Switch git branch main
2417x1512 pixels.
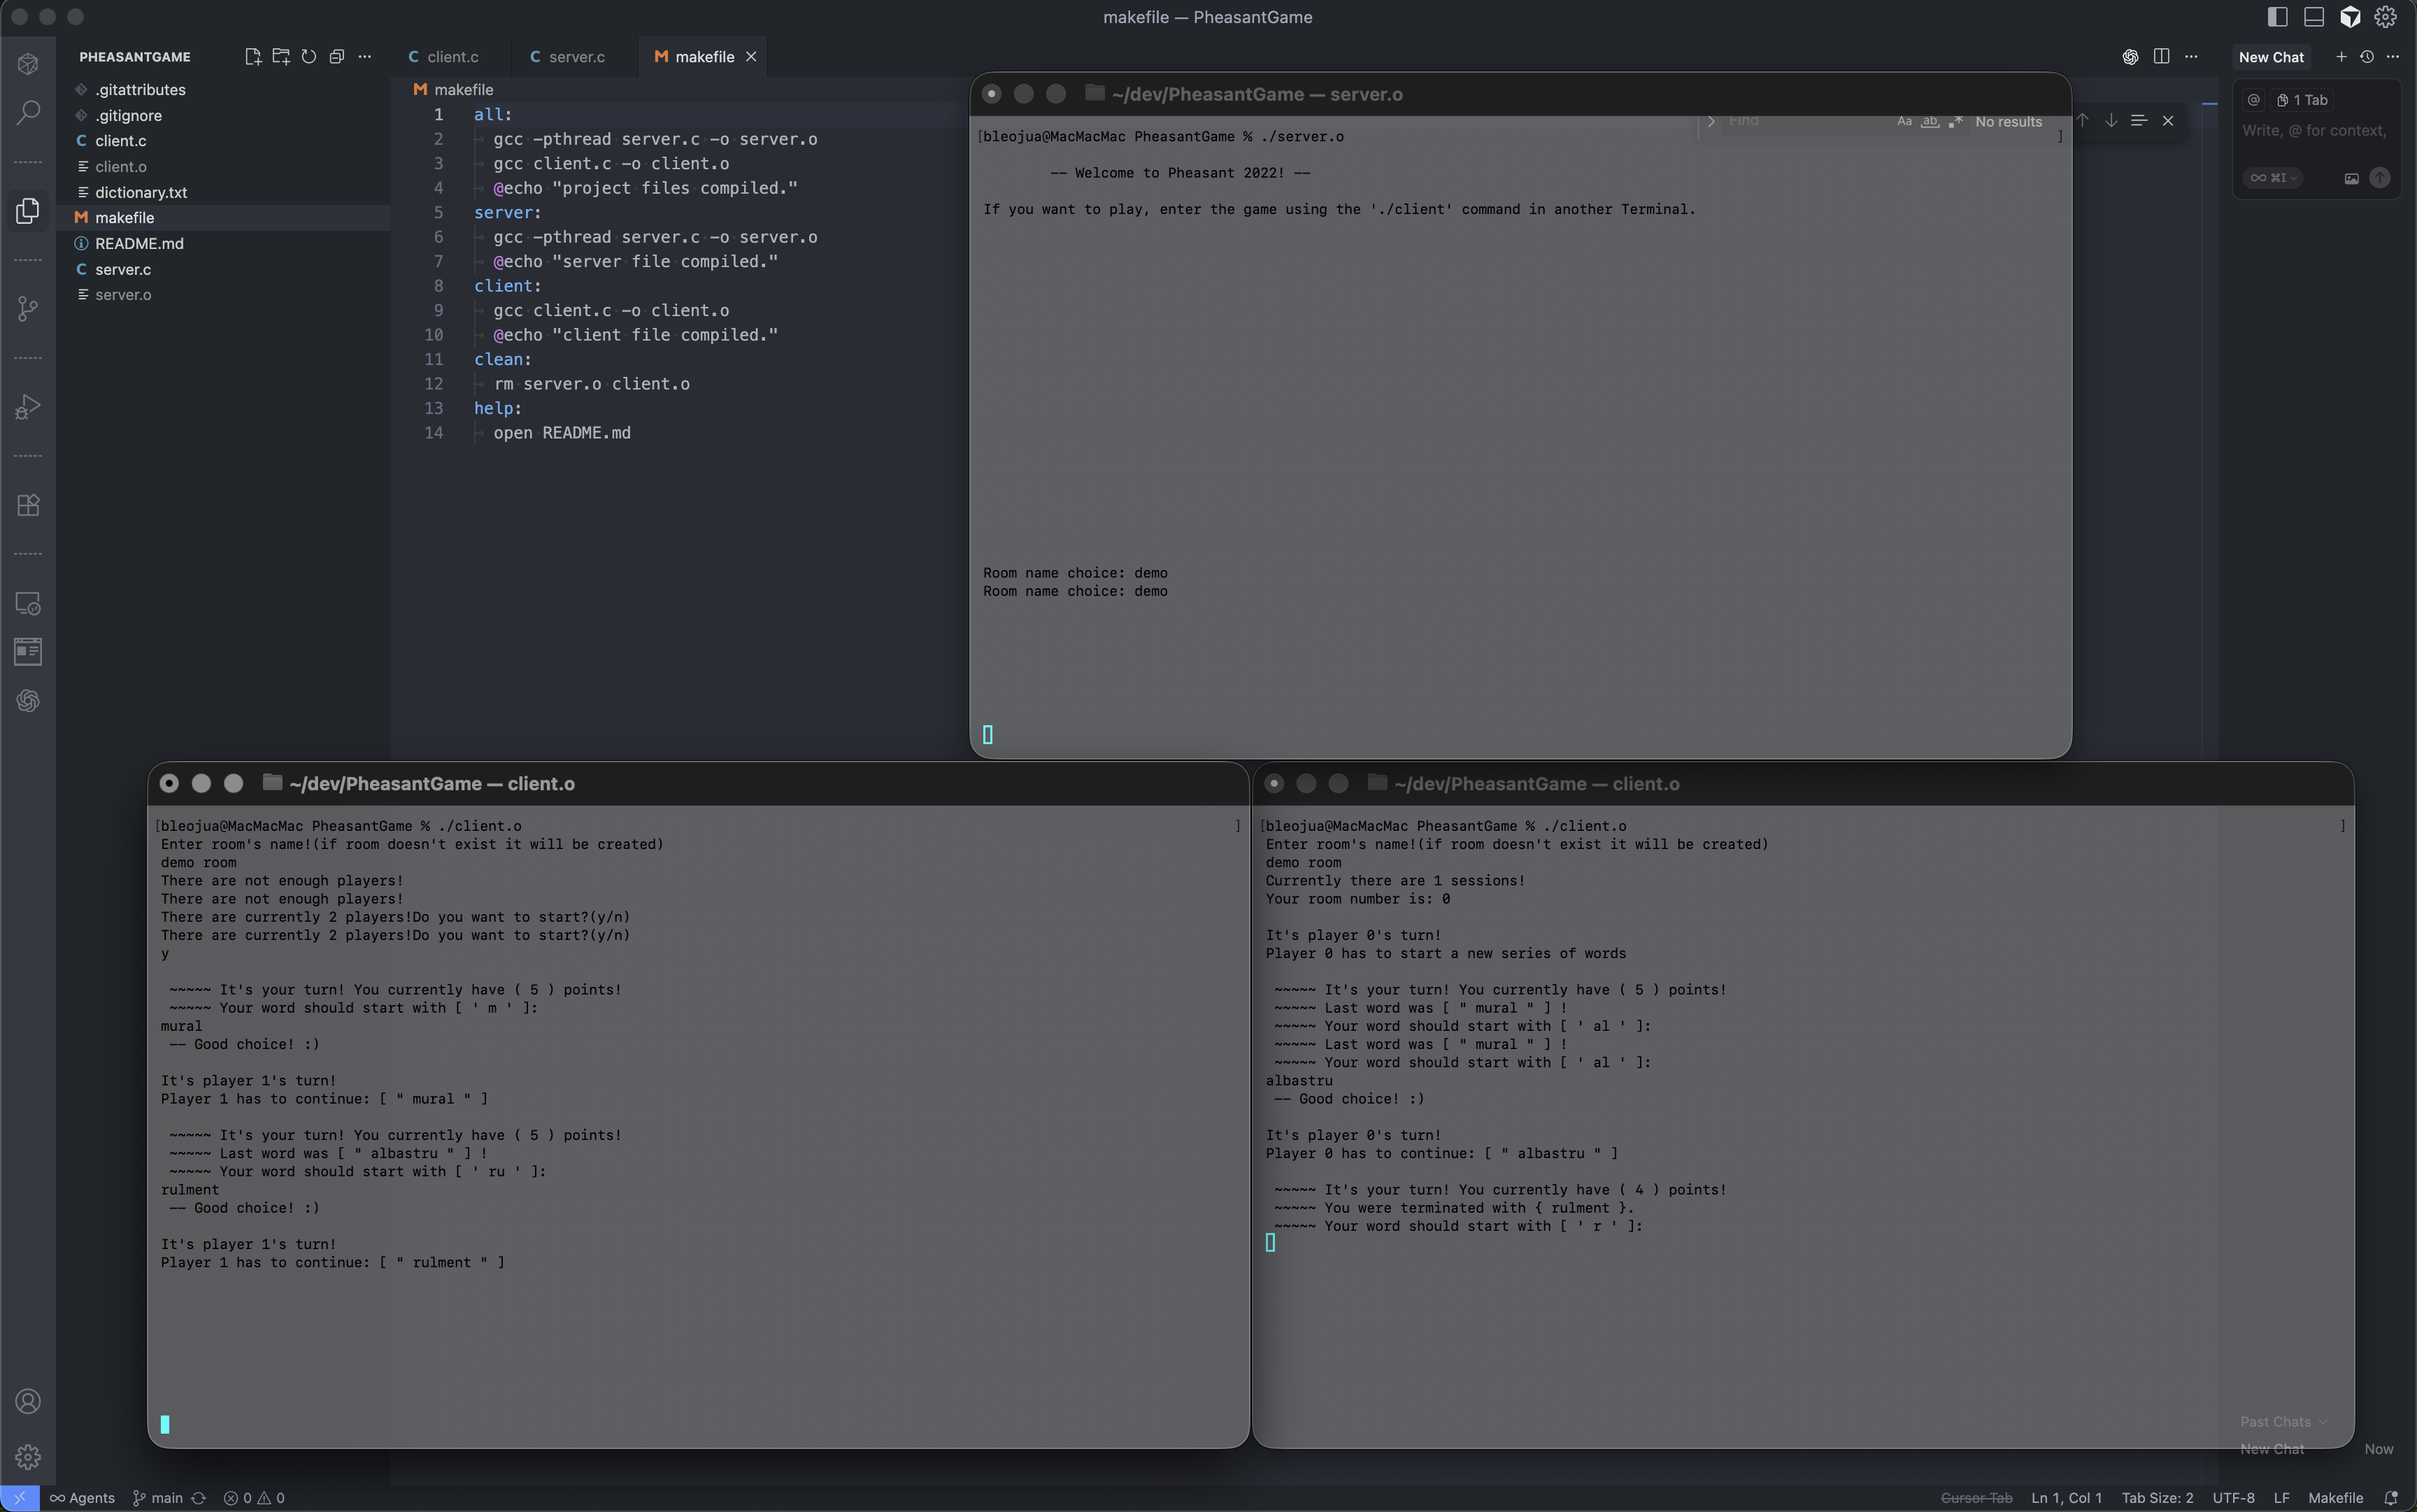tap(158, 1498)
